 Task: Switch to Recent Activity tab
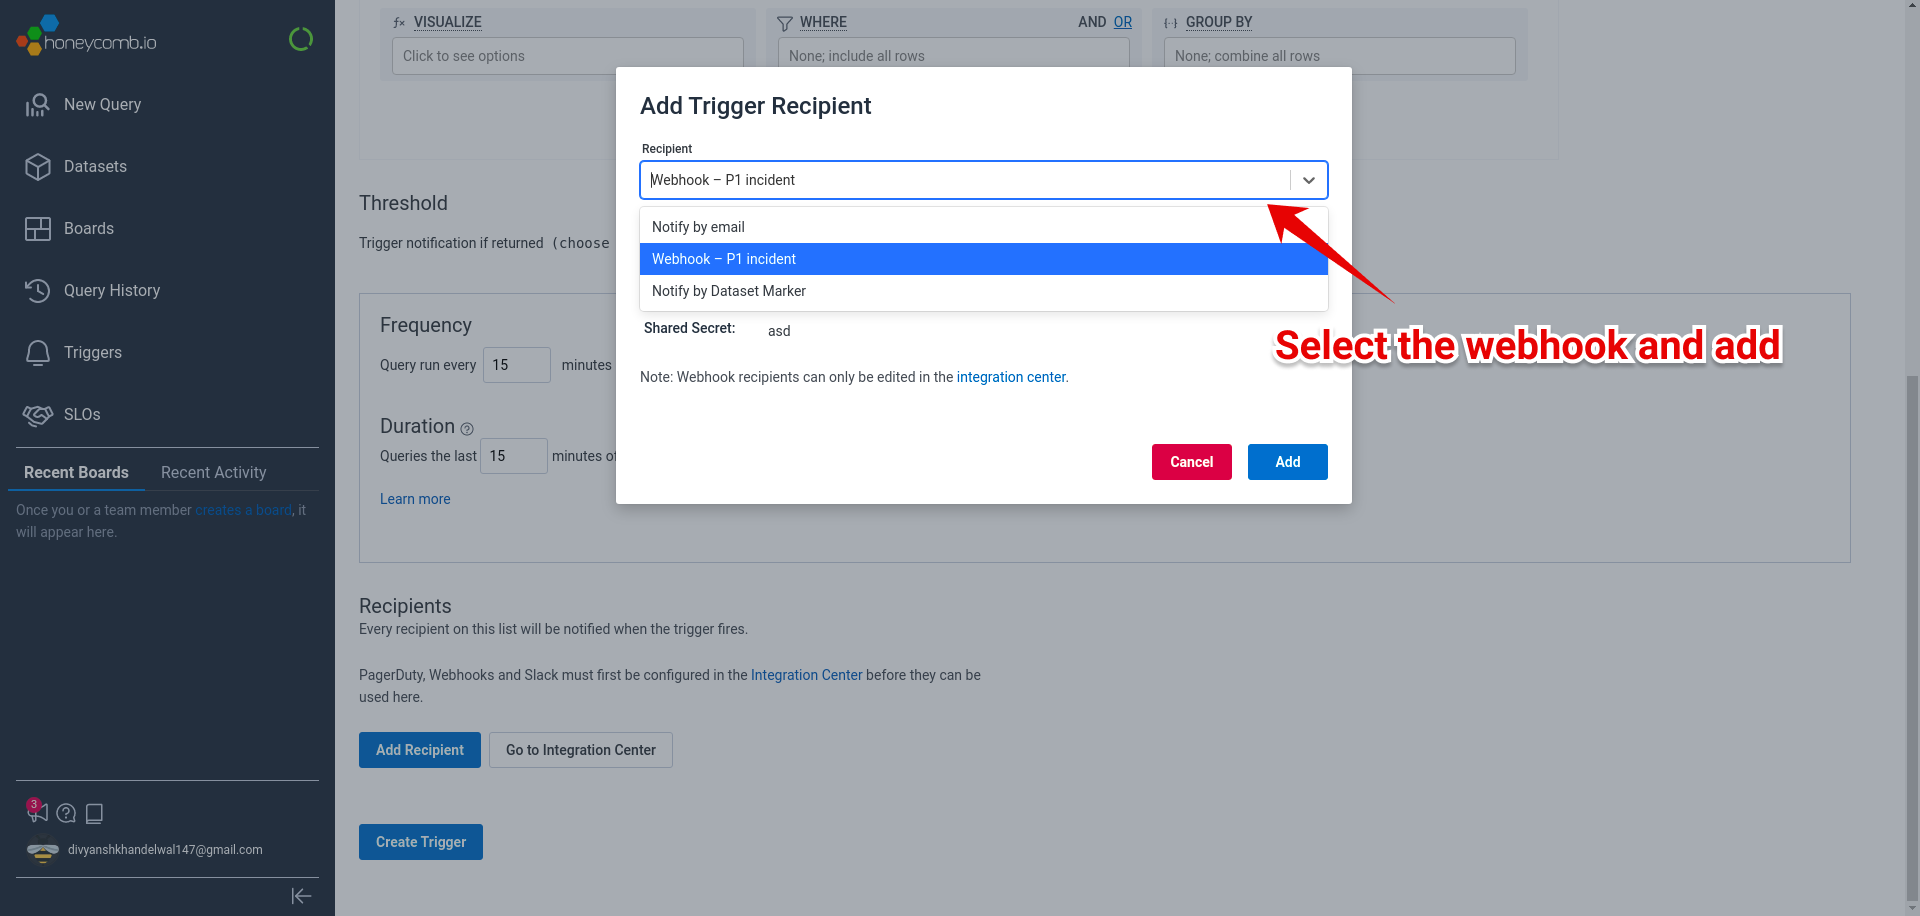click(x=214, y=473)
